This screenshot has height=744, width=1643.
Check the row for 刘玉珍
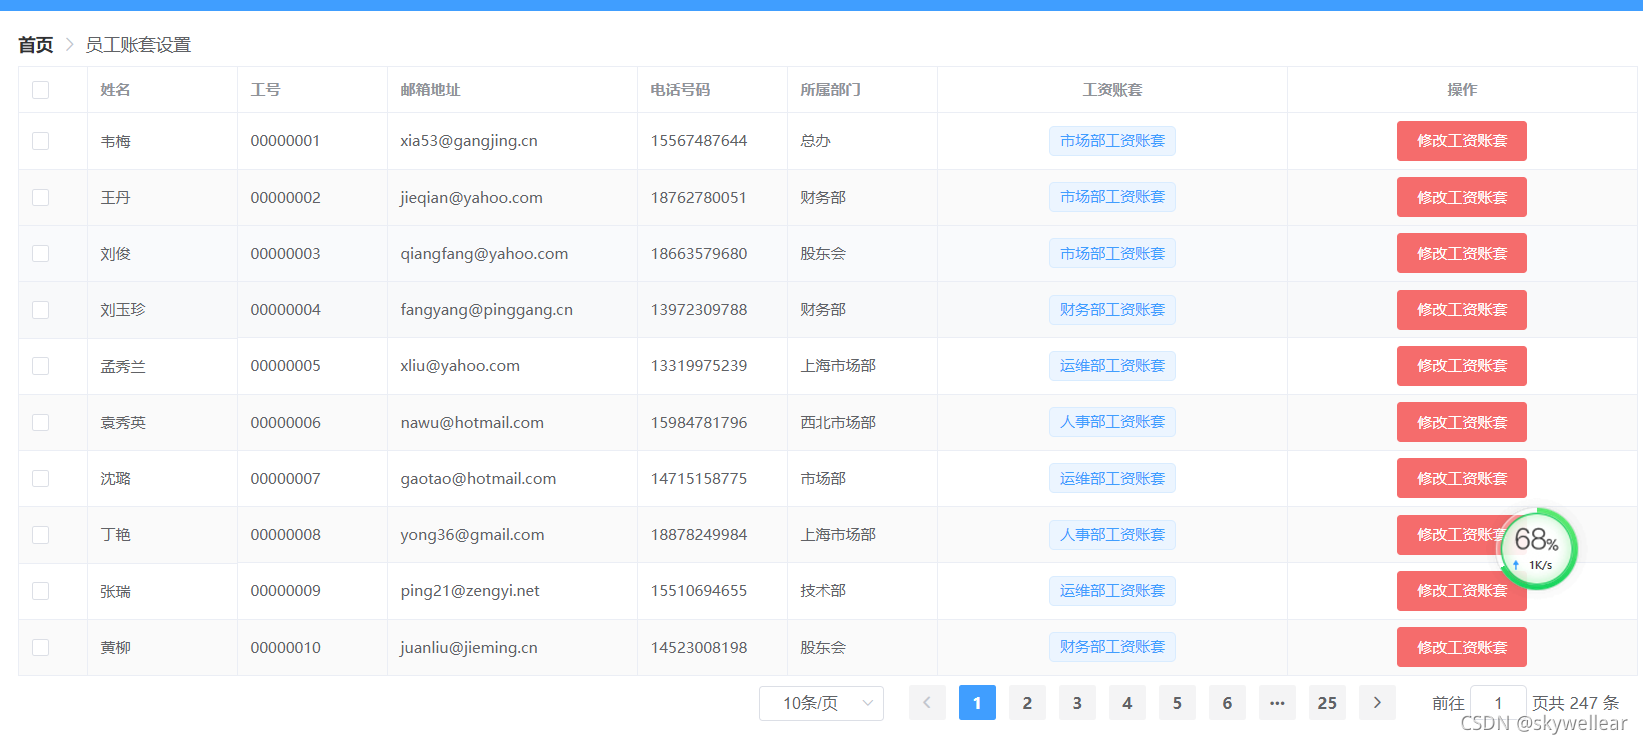click(41, 310)
